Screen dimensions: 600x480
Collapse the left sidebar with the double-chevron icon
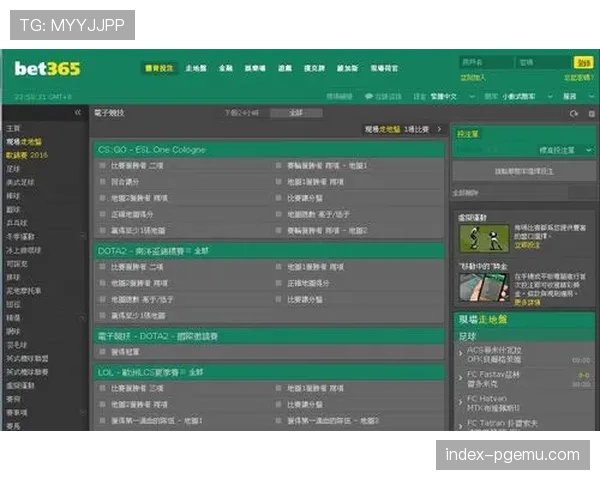pyautogui.click(x=78, y=113)
